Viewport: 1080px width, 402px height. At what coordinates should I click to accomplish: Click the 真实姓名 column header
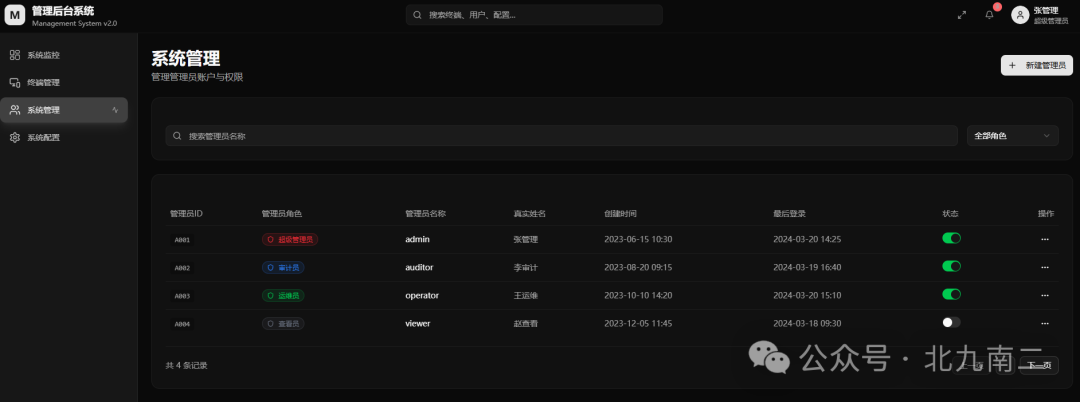click(530, 214)
